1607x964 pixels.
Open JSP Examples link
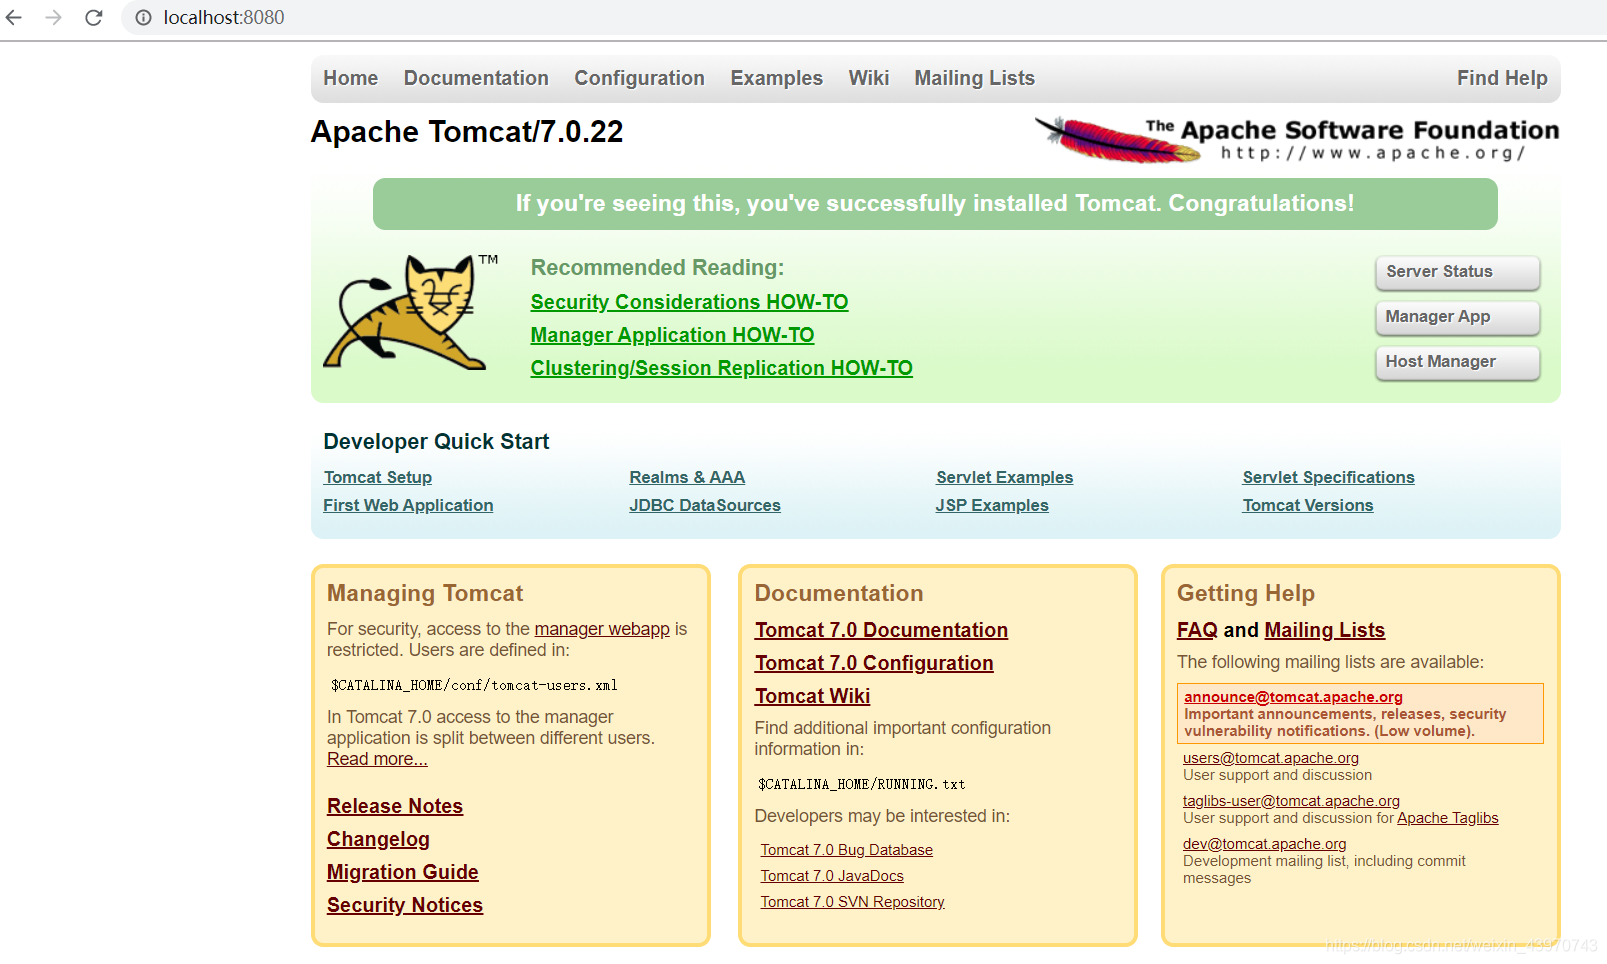pos(992,506)
